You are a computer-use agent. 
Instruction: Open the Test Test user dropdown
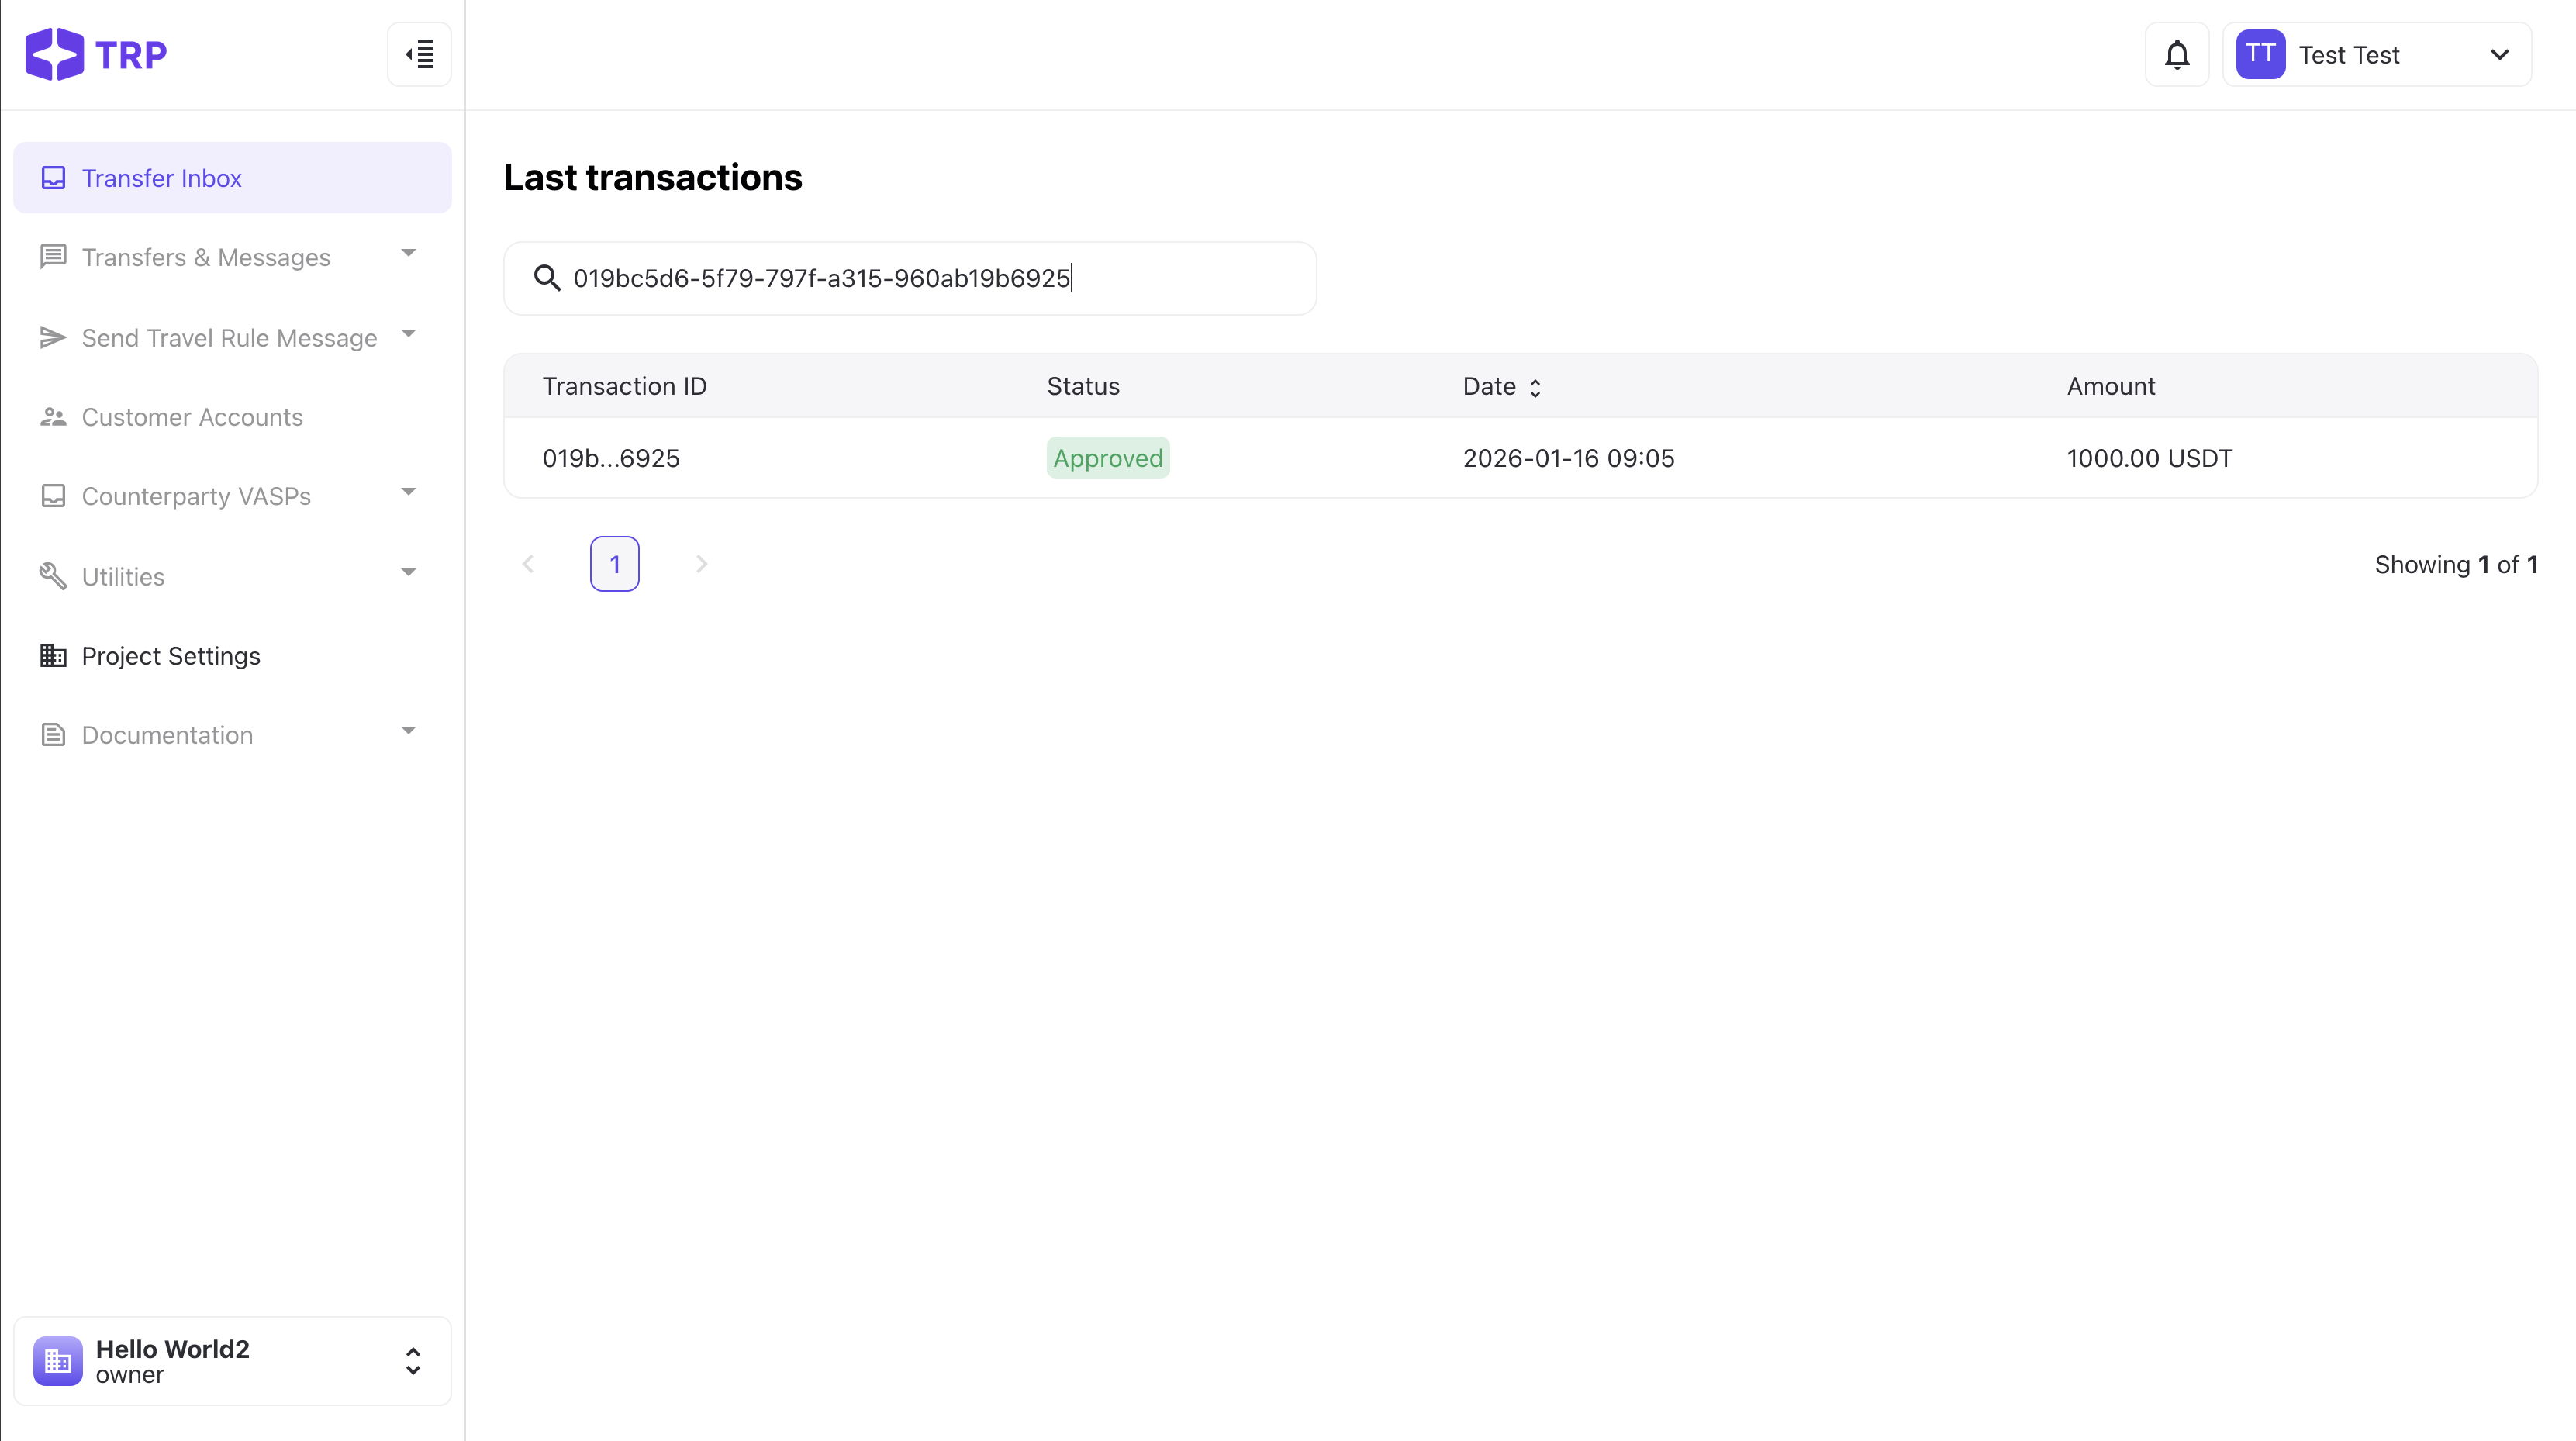(x=2498, y=54)
